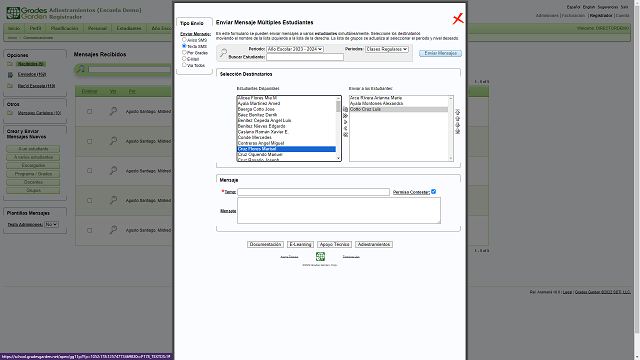
Task: Select the Aviso SMS radio option
Action: click(184, 40)
